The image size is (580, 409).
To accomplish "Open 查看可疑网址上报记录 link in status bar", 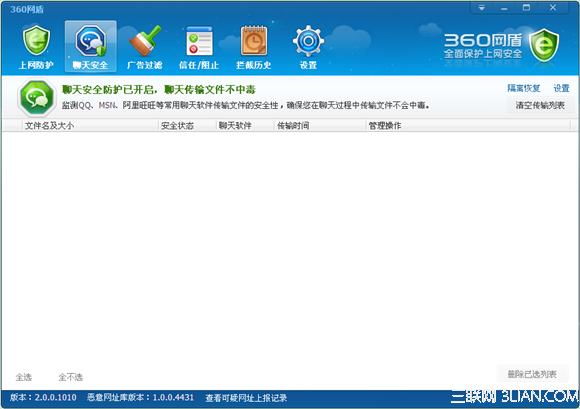I will click(246, 398).
